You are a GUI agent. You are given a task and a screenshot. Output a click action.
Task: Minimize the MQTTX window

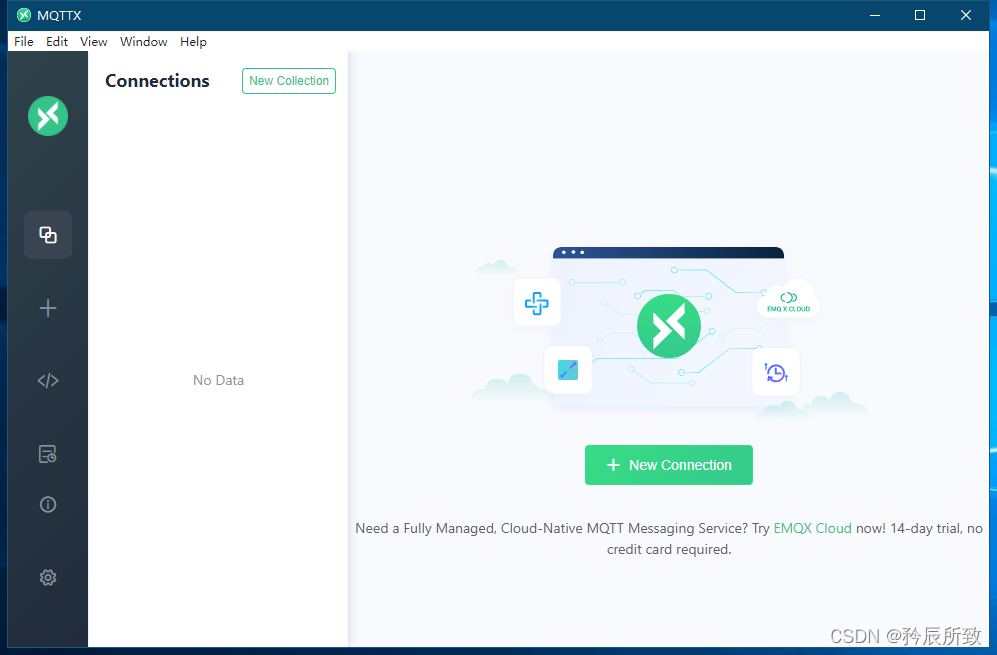point(875,15)
